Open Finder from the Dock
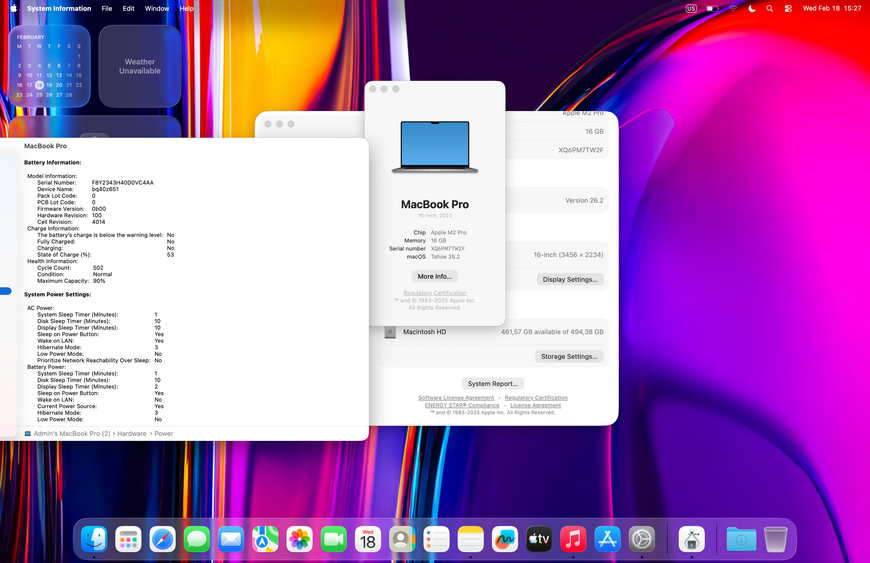Image resolution: width=870 pixels, height=563 pixels. 94,539
